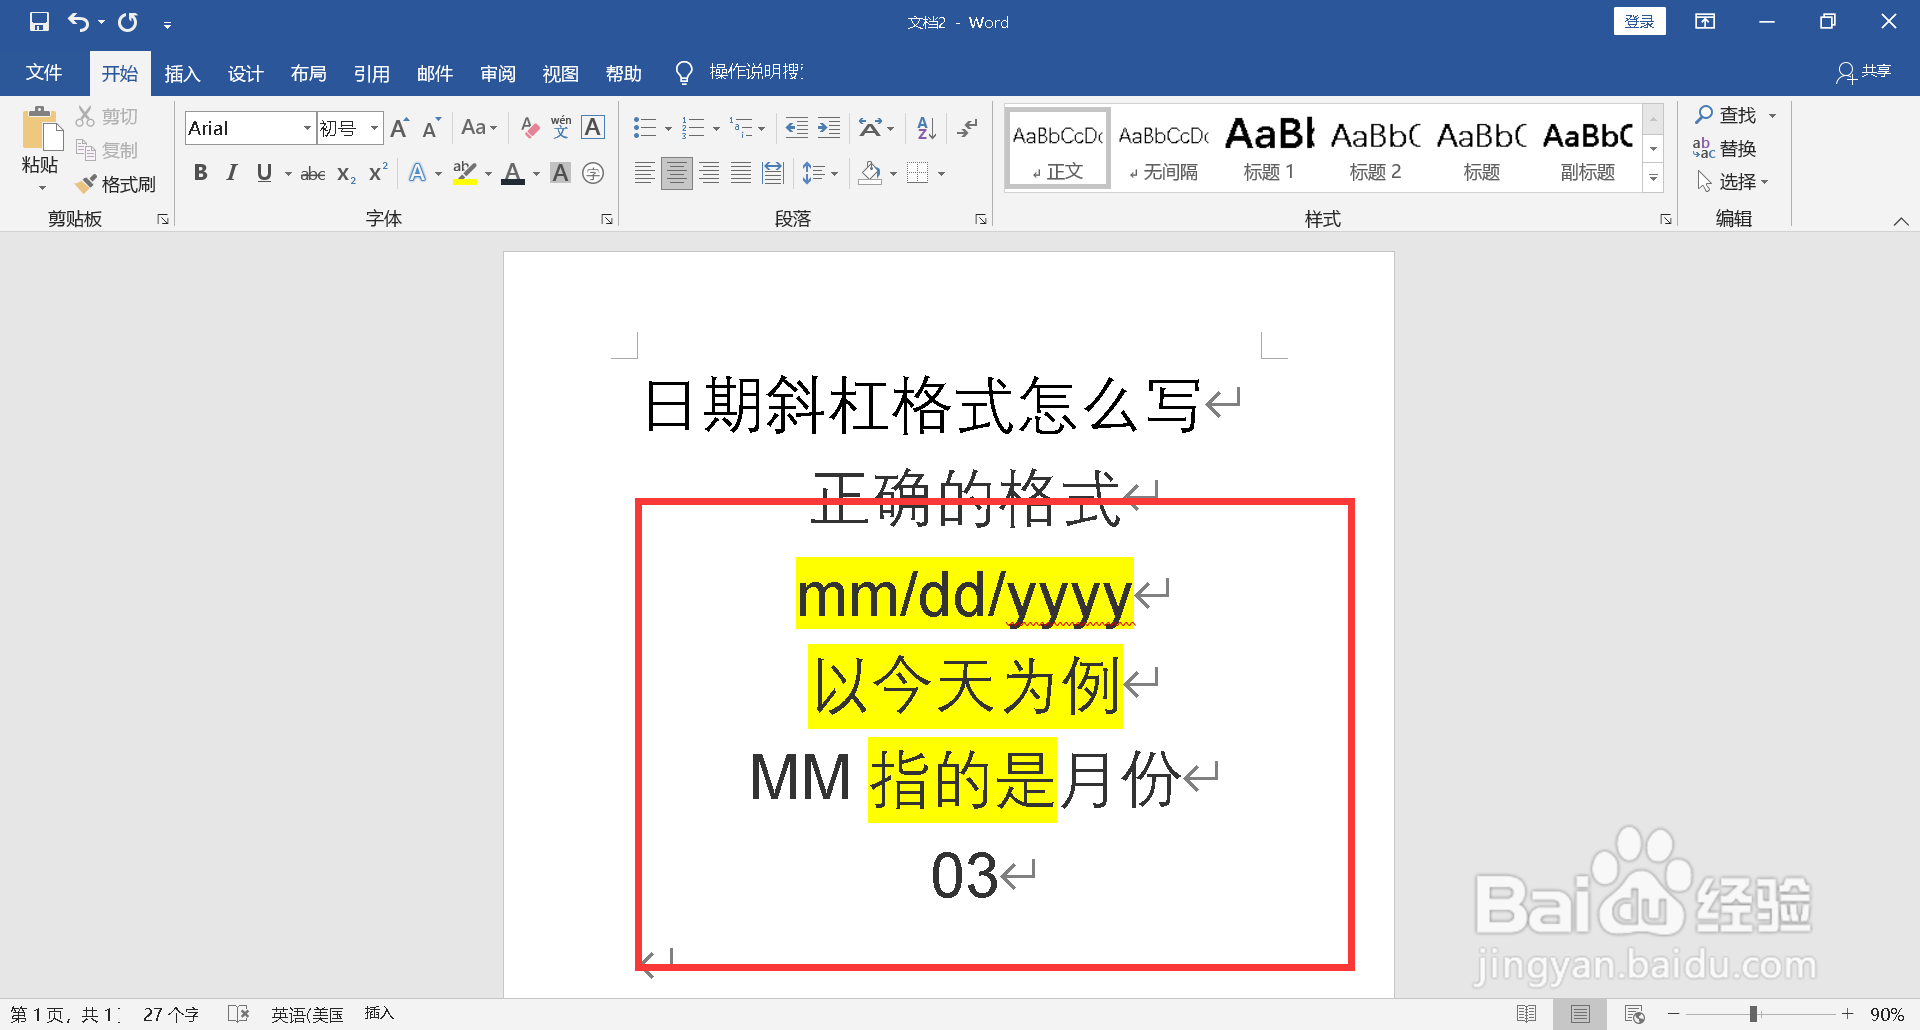Decrease paragraph indent
The image size is (1920, 1030).
coord(797,128)
